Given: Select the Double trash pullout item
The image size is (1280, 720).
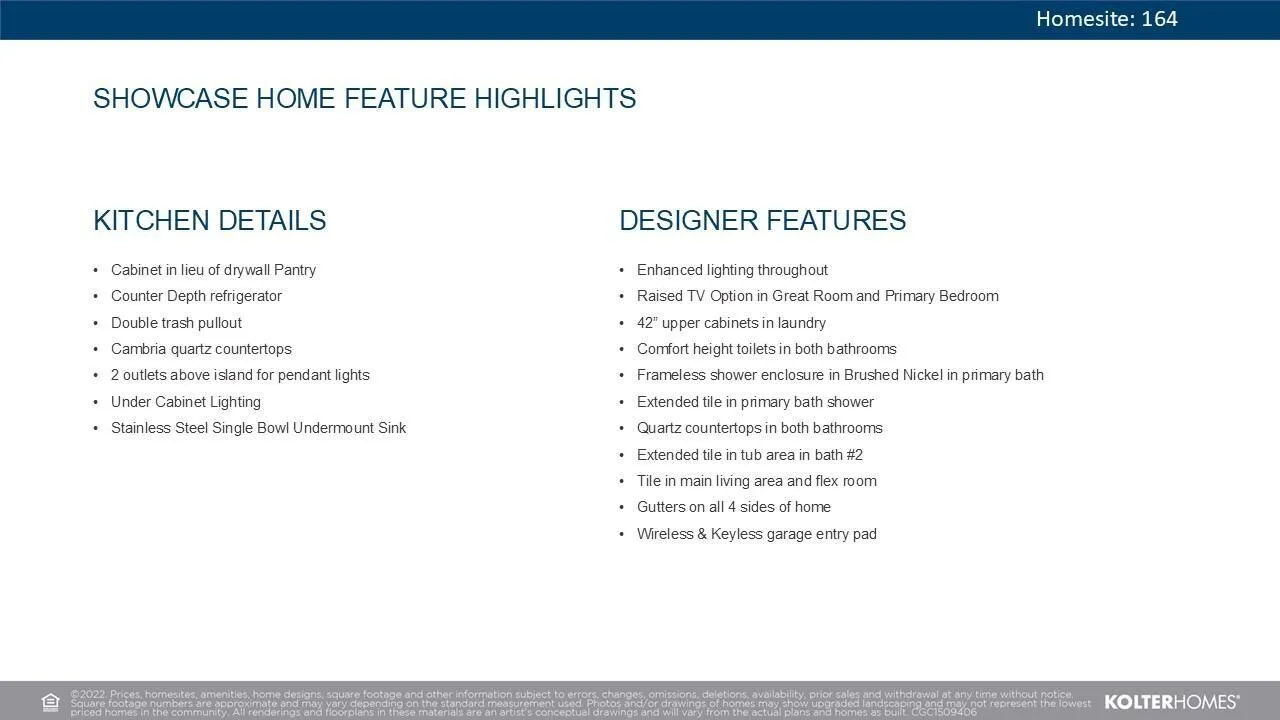Looking at the screenshot, I should click(176, 323).
